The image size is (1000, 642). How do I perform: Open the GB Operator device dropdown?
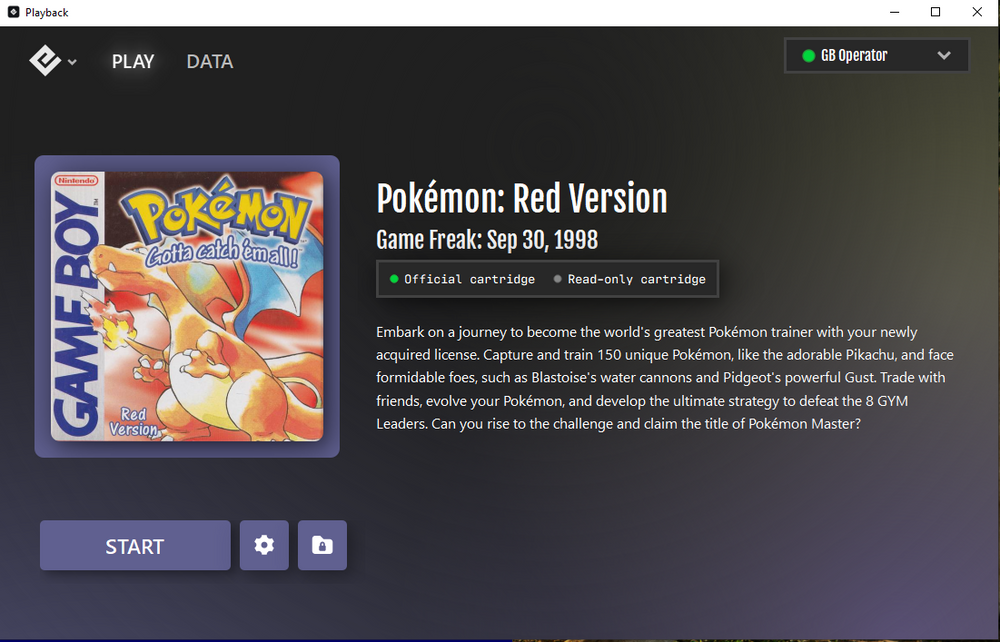(x=876, y=55)
